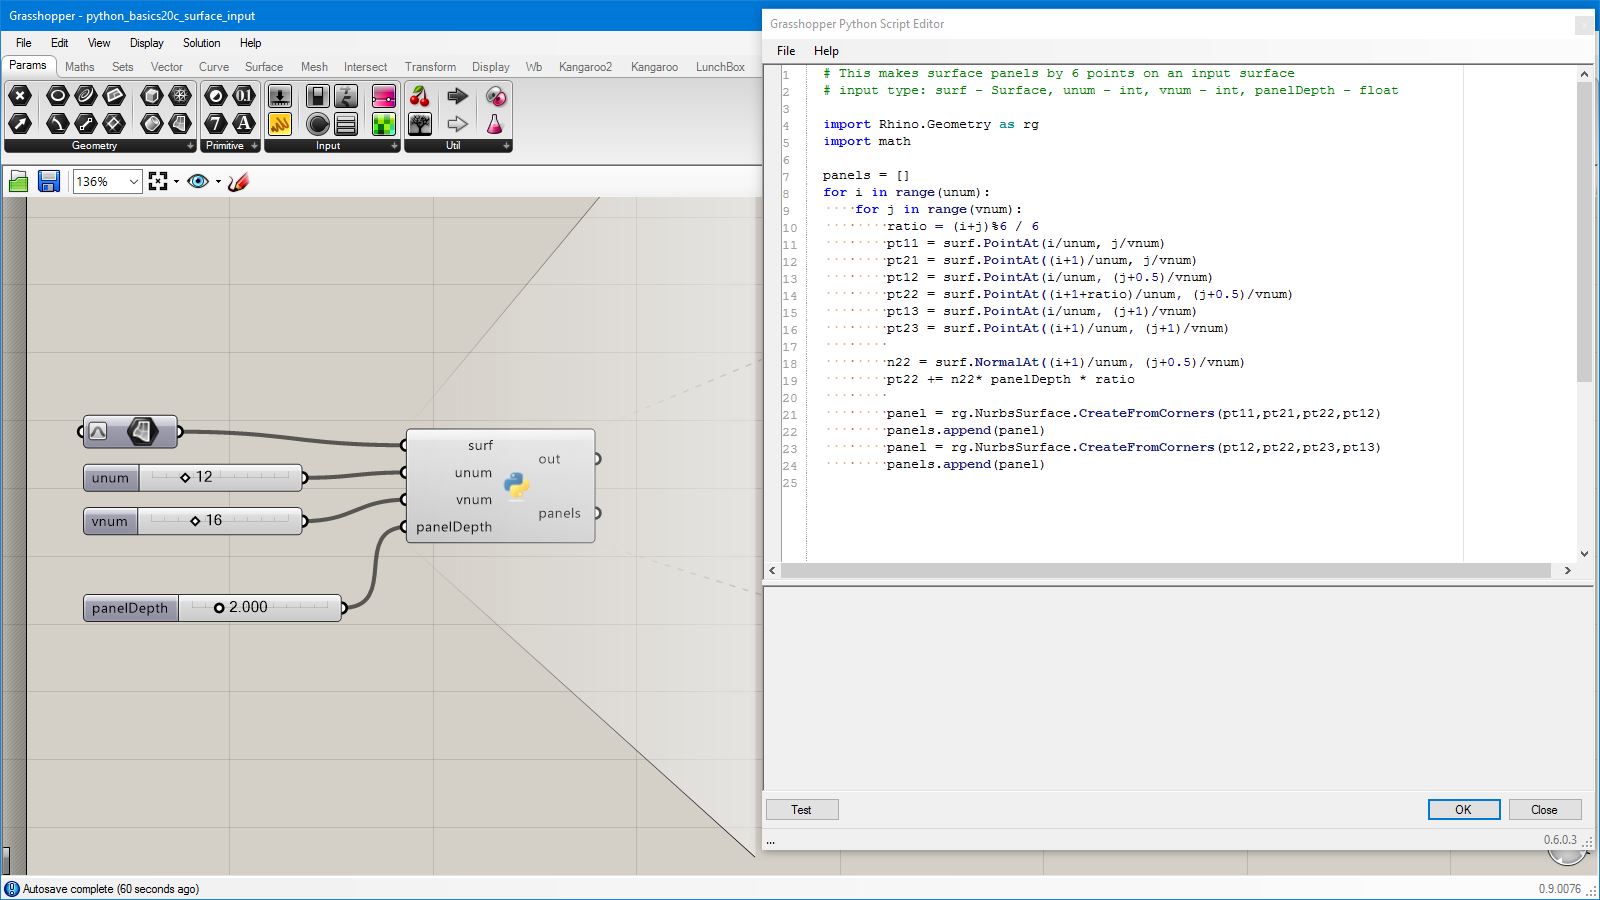1600x900 pixels.
Task: Click the 'import math' code line
Action: [x=867, y=141]
